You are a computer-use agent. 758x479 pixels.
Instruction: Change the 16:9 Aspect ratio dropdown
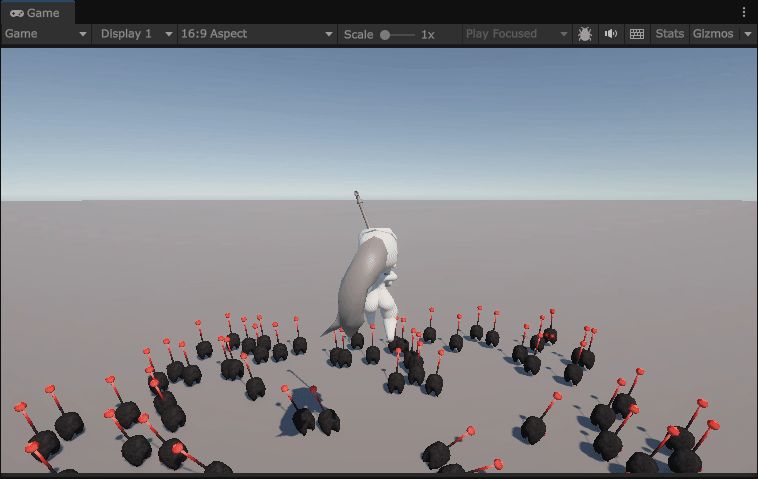256,34
